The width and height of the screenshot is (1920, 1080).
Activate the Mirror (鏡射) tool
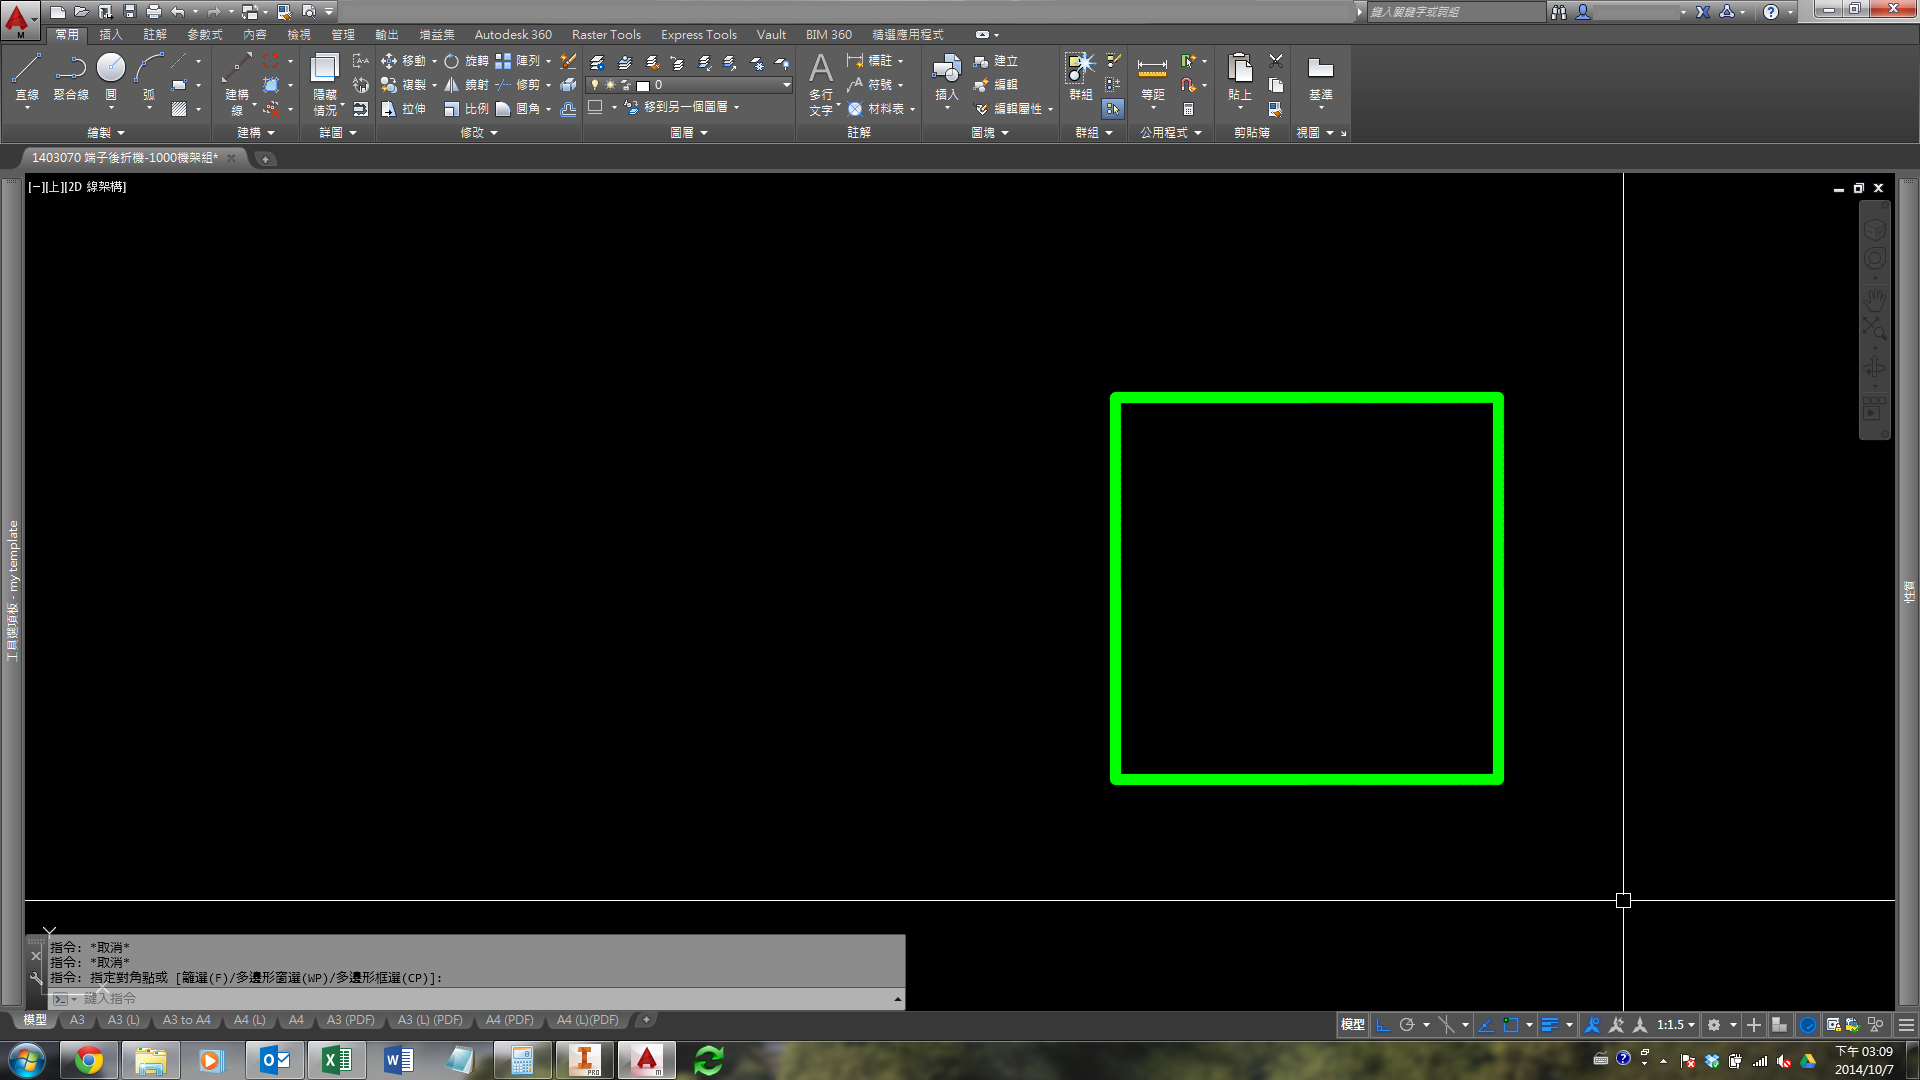pos(466,85)
